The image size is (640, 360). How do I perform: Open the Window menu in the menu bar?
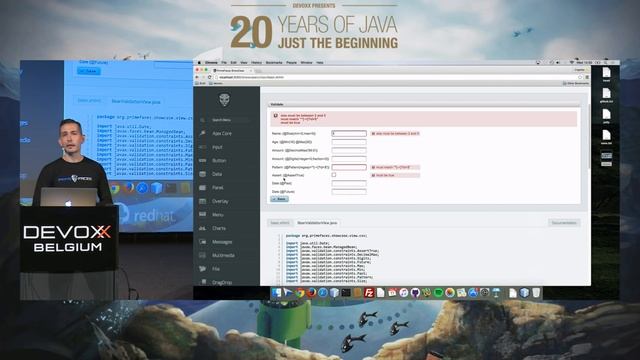(307, 62)
